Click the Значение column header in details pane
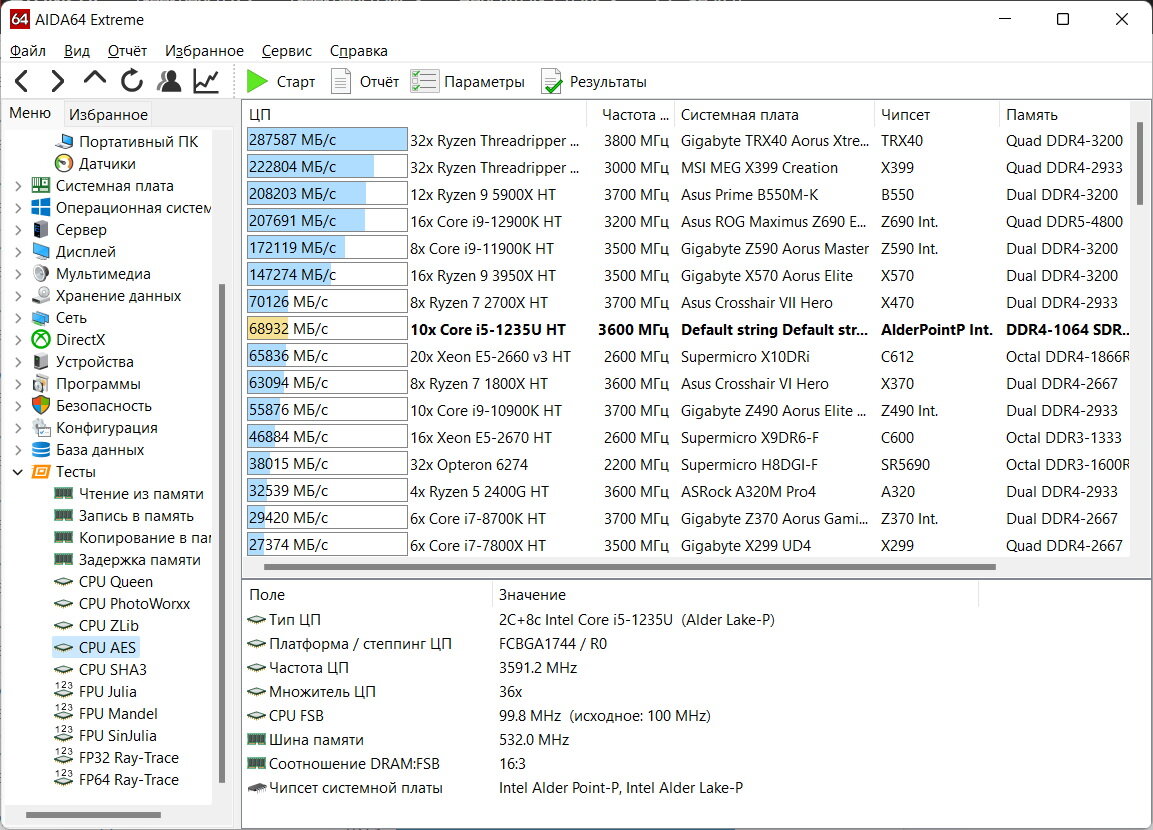1153x830 pixels. tap(735, 595)
